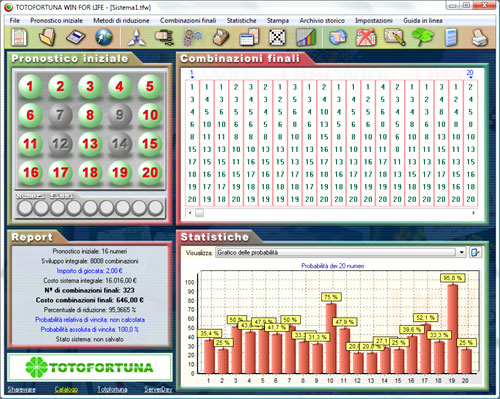Open the Stampa menu

278,21
